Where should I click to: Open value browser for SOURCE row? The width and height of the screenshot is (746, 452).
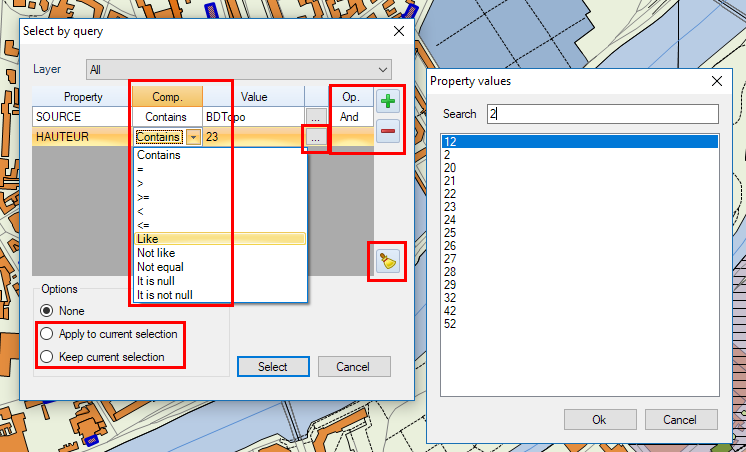tap(316, 117)
